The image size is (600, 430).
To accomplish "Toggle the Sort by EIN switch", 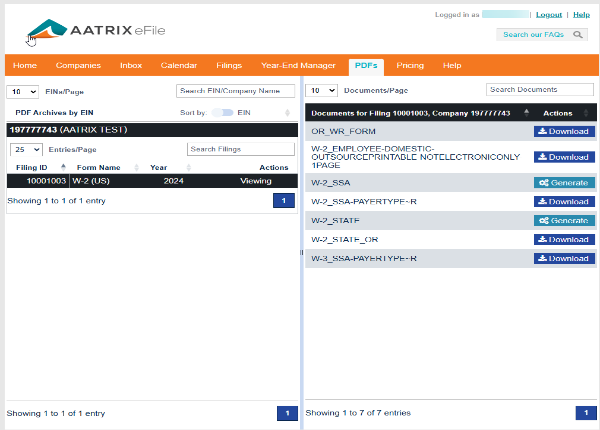I will point(221,113).
